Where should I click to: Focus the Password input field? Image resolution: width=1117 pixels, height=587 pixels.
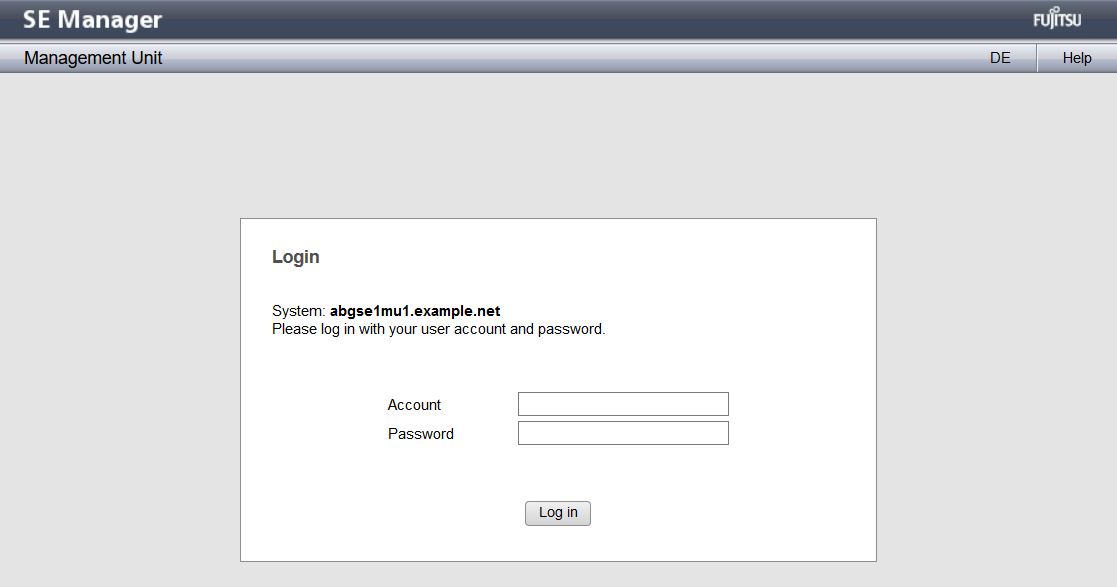(623, 433)
